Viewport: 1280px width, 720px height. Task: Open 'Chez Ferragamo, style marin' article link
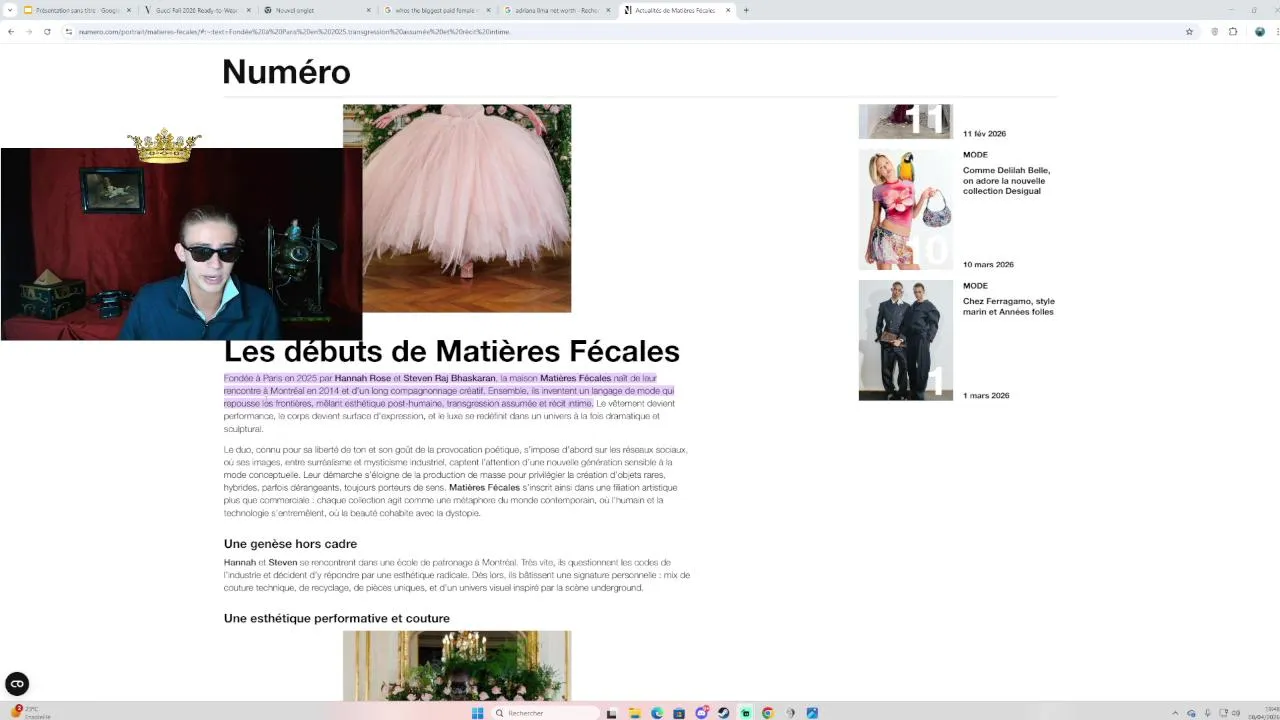tap(1009, 306)
